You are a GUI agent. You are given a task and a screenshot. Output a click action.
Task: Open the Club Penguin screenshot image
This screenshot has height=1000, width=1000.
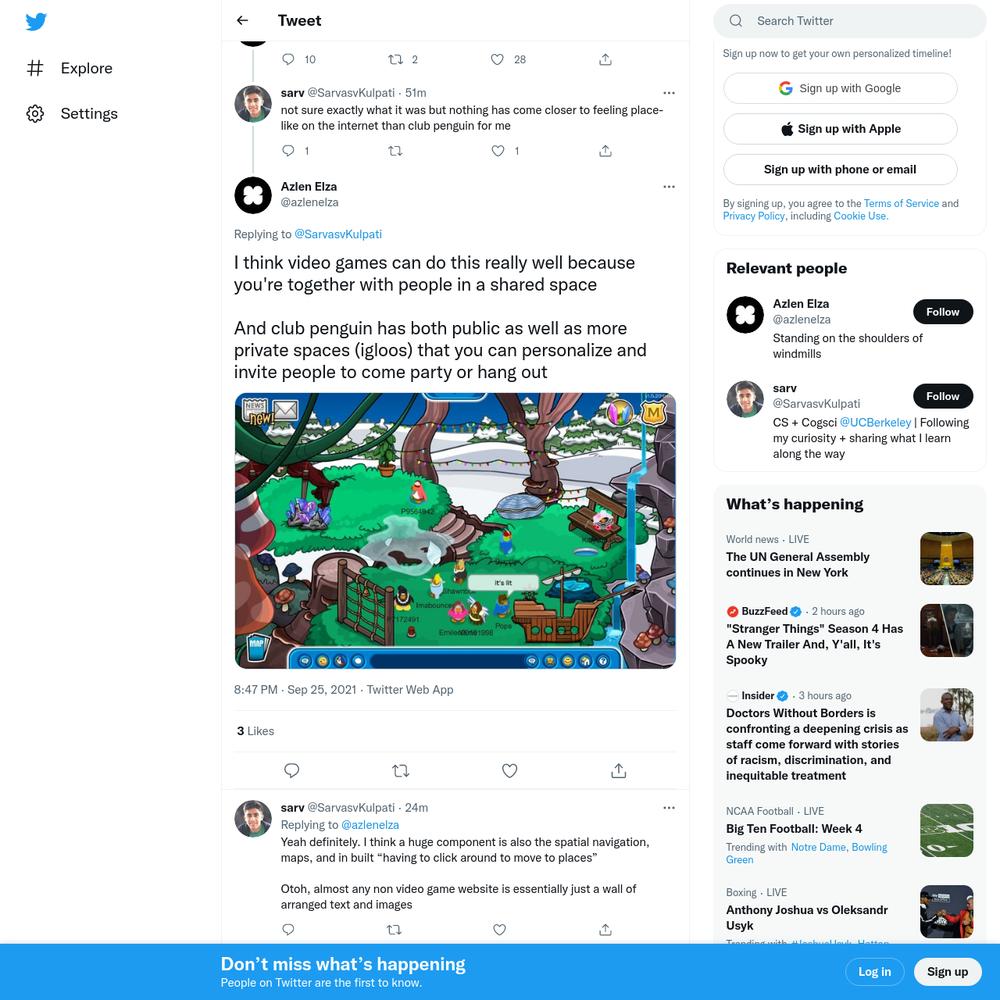point(455,531)
